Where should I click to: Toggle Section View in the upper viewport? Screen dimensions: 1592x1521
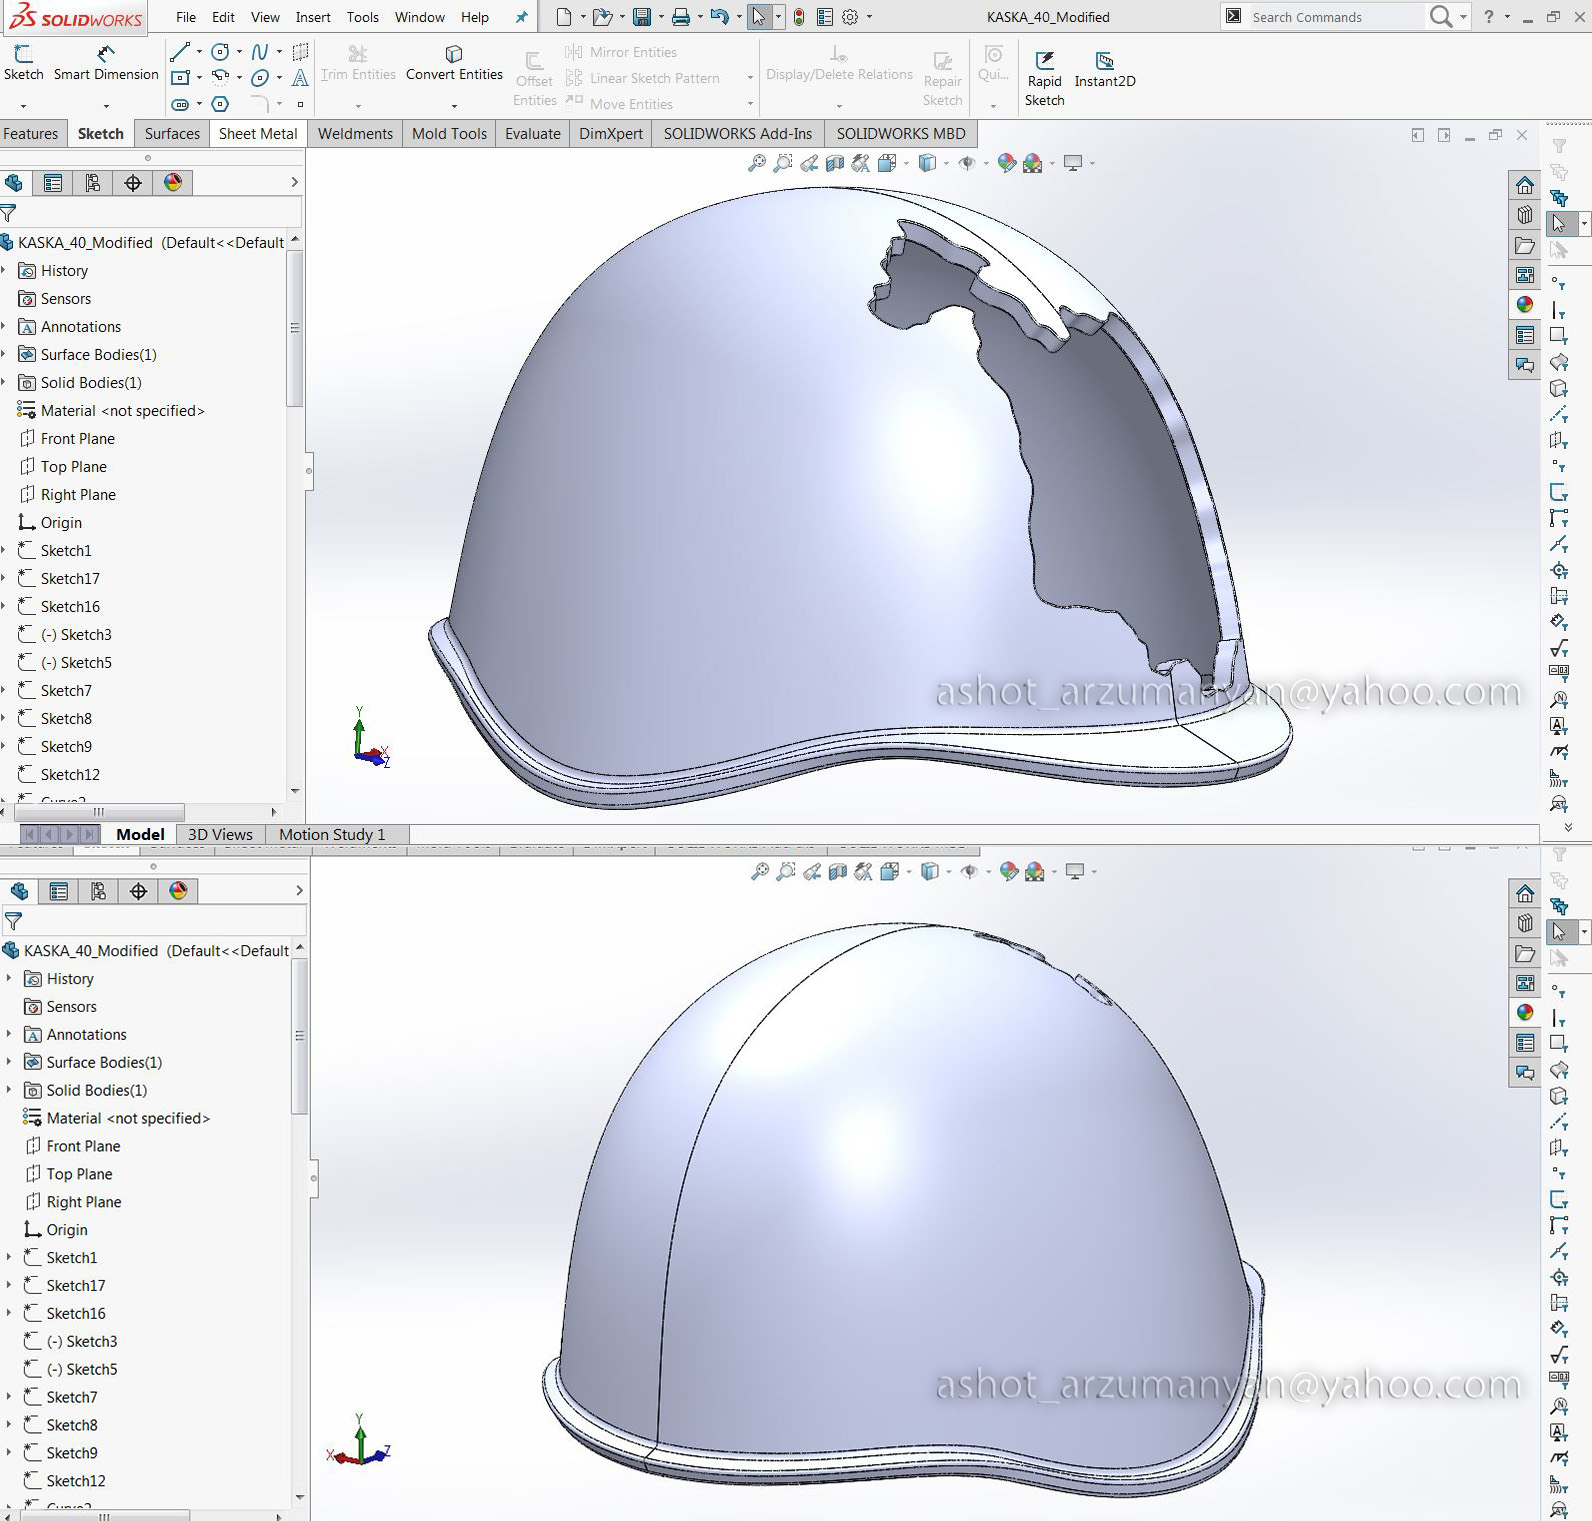pos(835,163)
